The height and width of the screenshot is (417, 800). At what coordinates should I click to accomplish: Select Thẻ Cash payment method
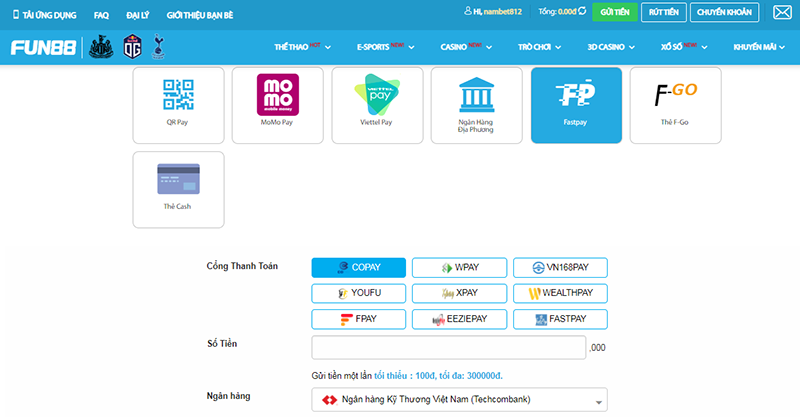click(178, 189)
